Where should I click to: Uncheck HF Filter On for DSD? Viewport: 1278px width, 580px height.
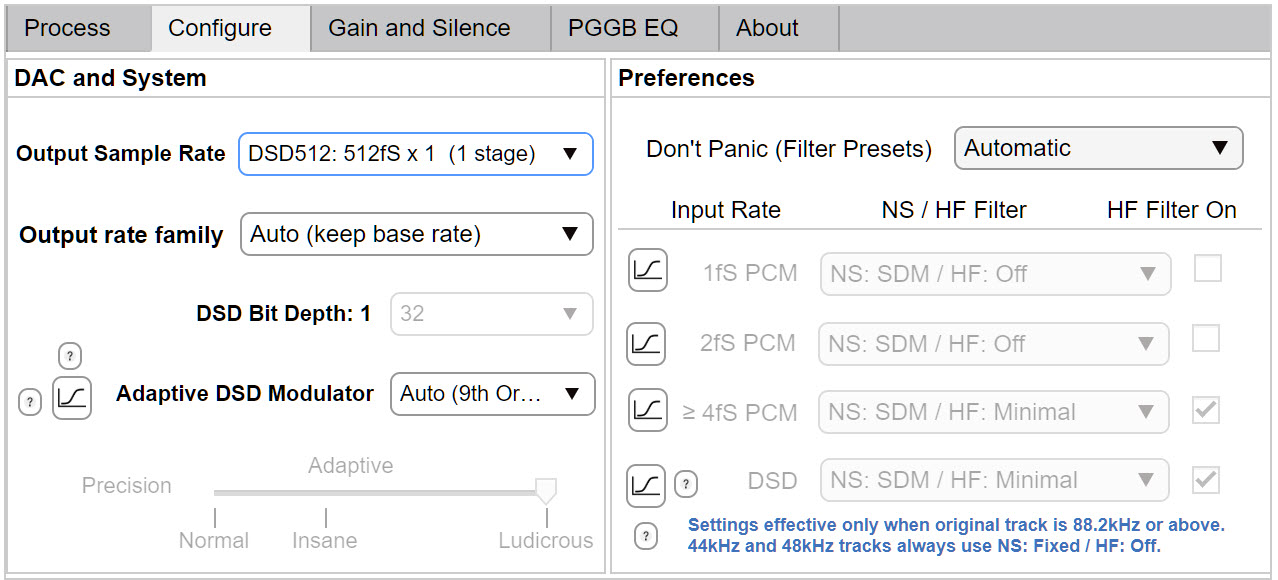pos(1205,479)
